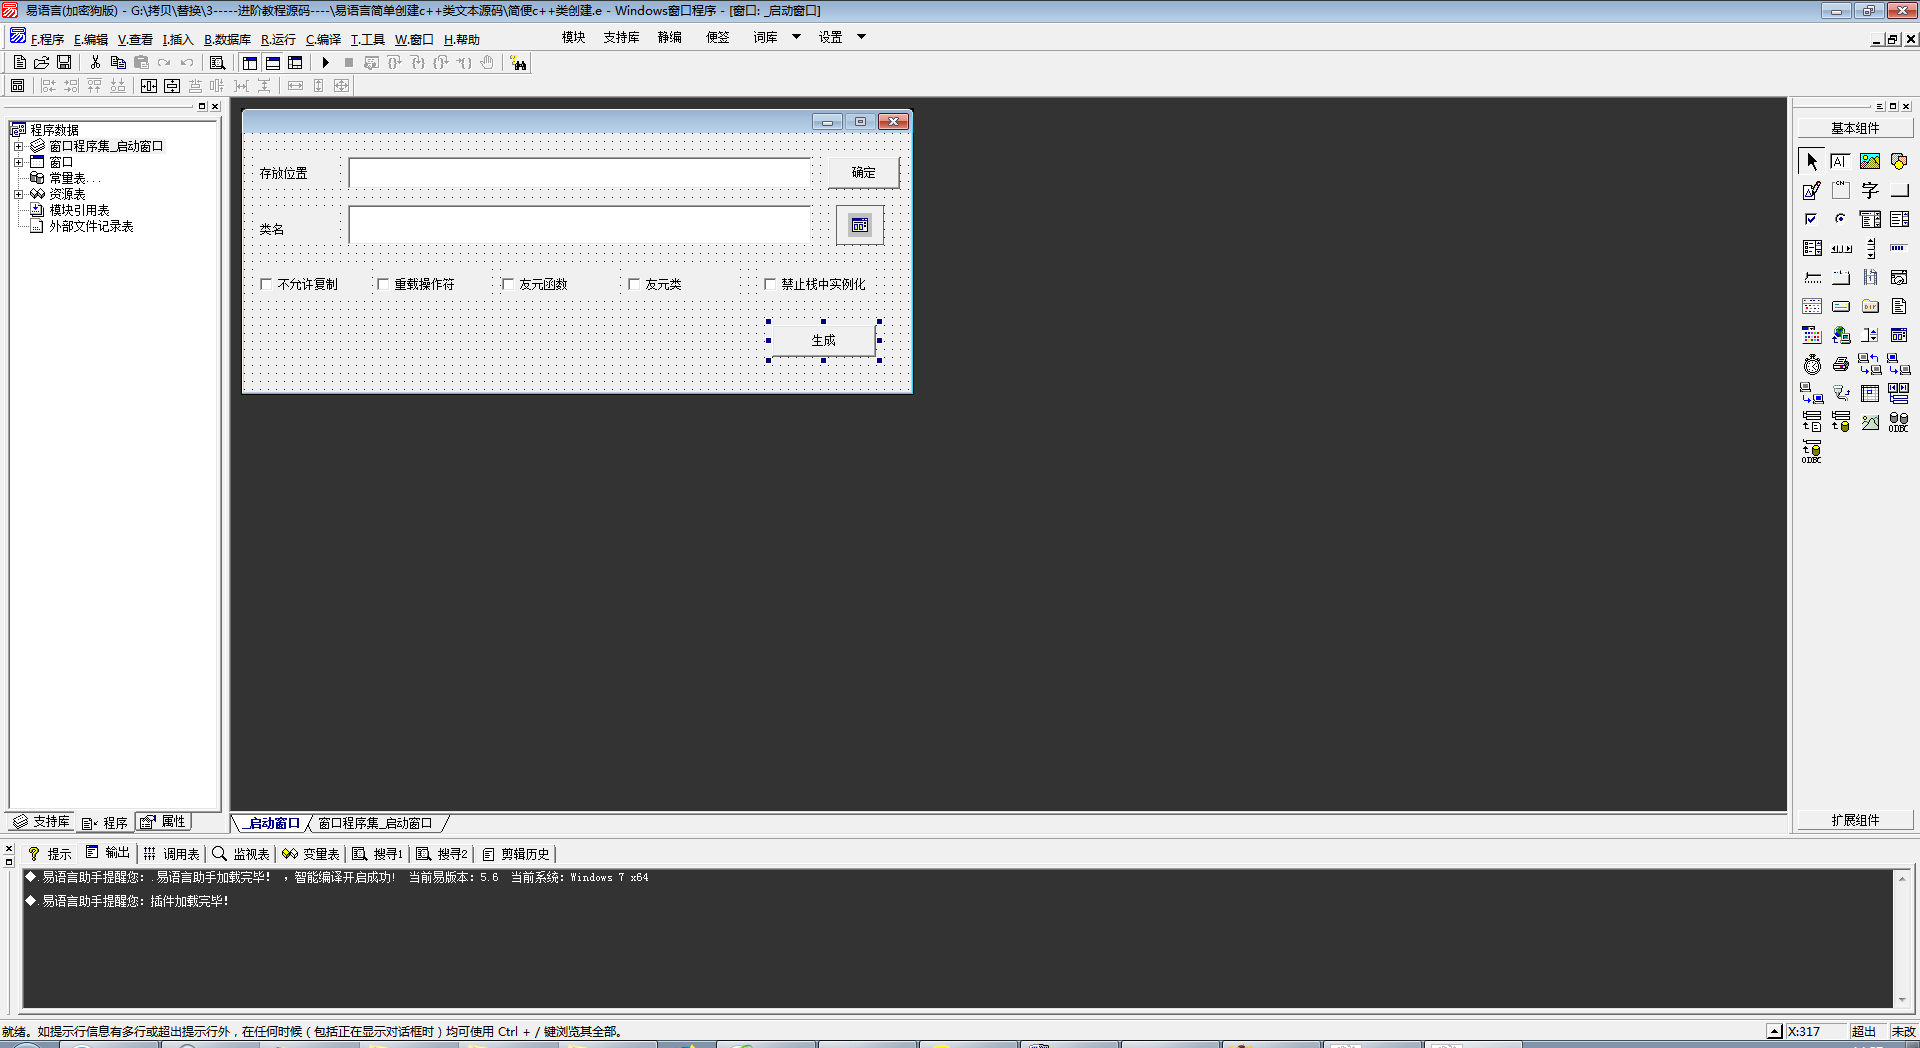Open the E.编辑 menu
1920x1048 pixels.
tap(90, 40)
